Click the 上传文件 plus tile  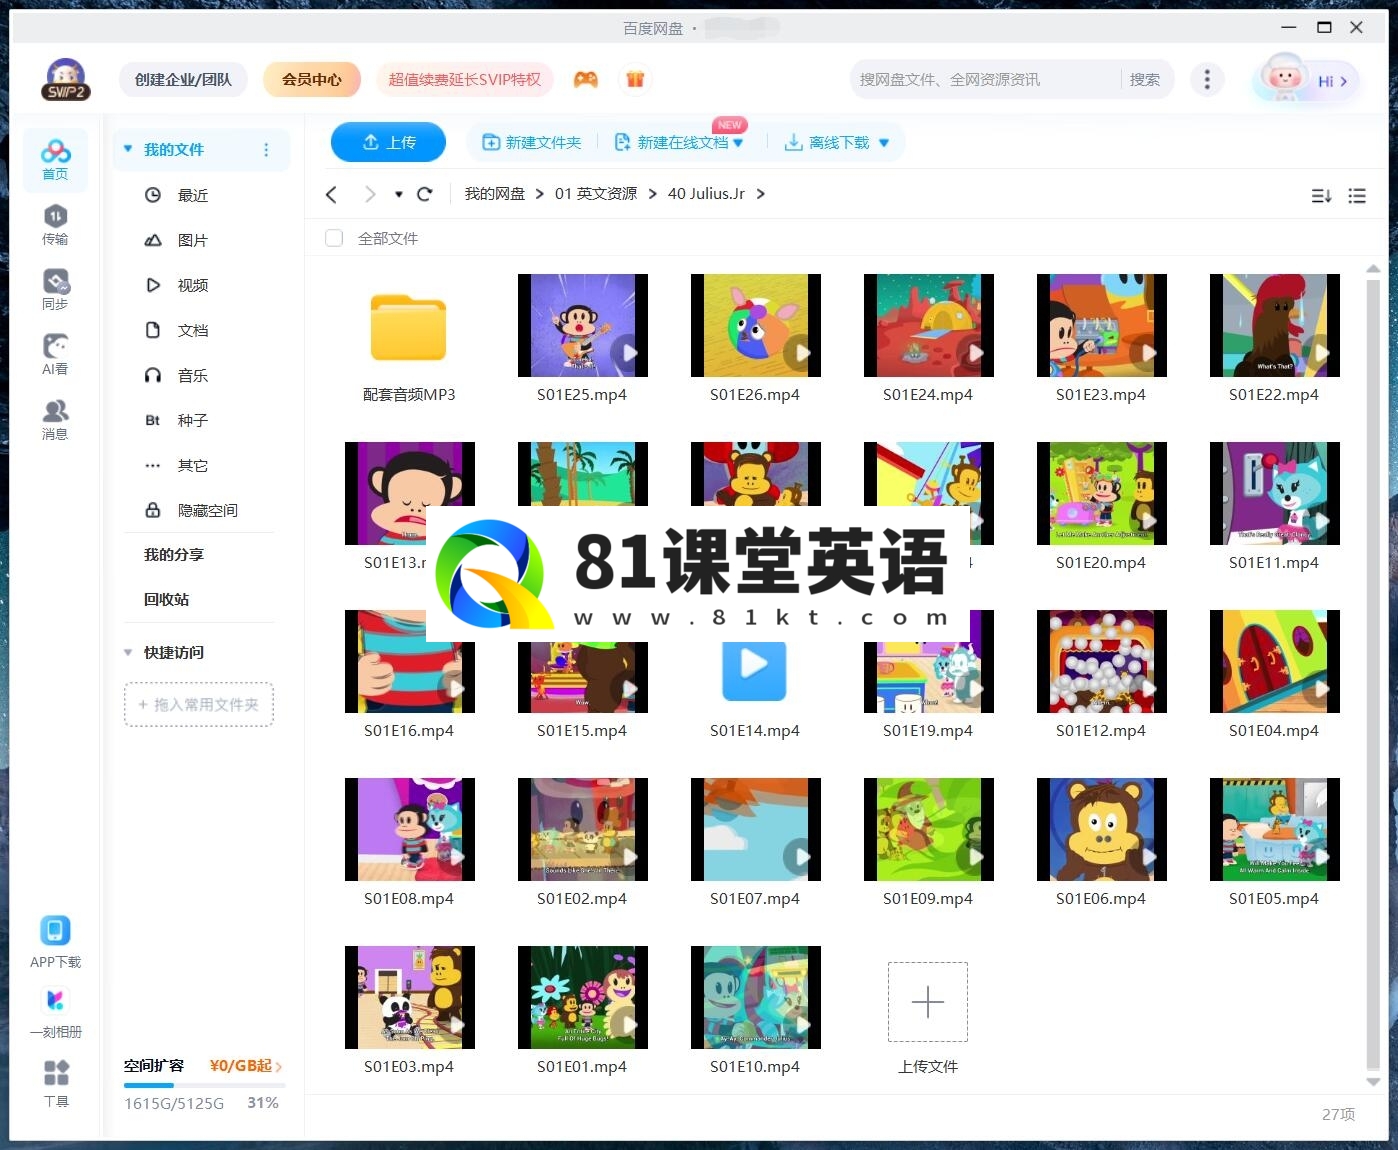tap(928, 1002)
